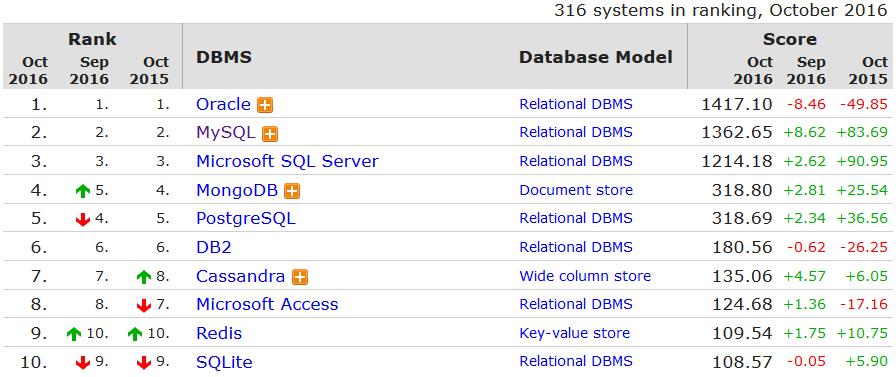Open the Microsoft Access link
896x377 pixels.
point(267,305)
